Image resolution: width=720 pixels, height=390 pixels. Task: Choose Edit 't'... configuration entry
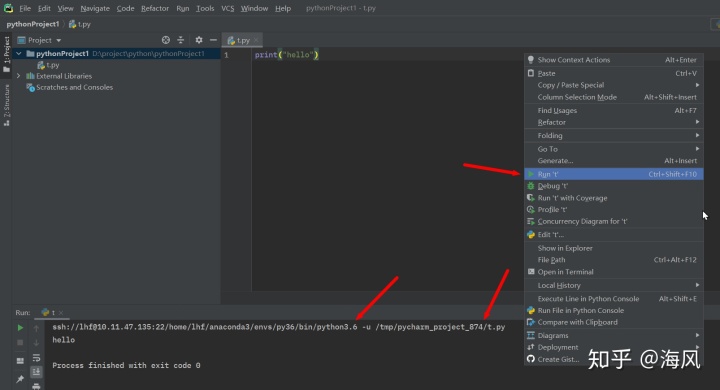click(613, 235)
